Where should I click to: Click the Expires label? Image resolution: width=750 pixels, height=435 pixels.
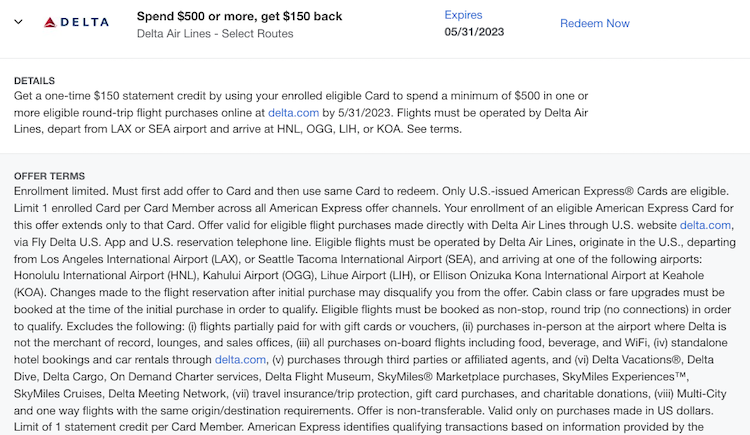pos(463,15)
